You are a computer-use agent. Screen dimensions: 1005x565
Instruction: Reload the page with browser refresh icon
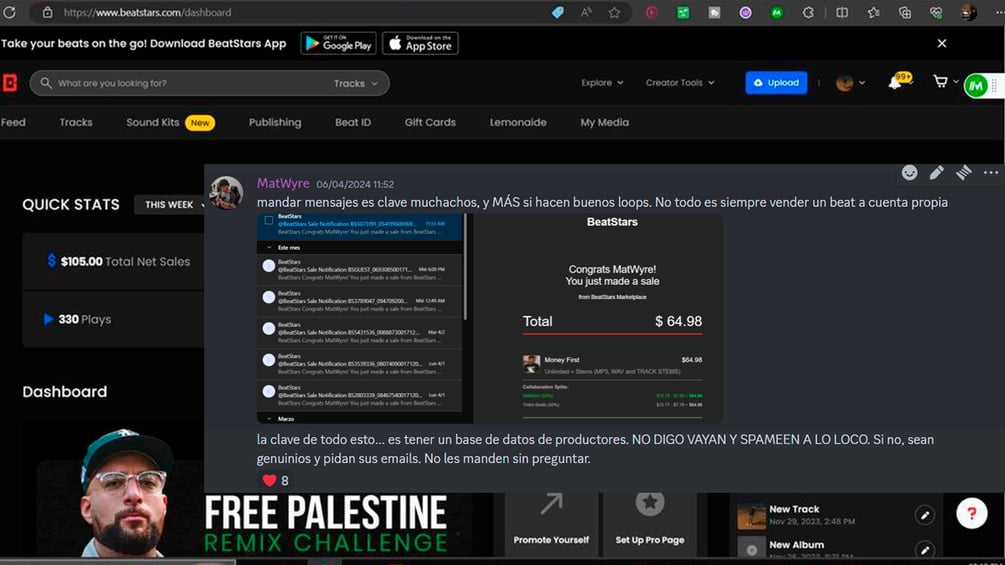click(x=9, y=12)
